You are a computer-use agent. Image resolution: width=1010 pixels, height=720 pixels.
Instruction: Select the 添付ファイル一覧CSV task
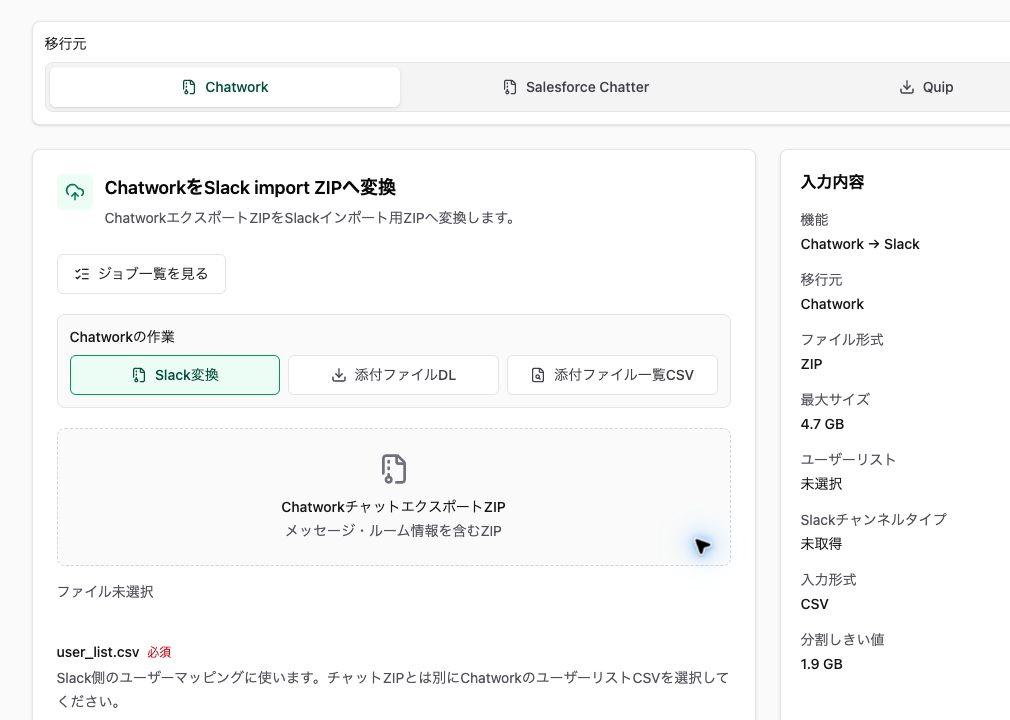click(612, 375)
